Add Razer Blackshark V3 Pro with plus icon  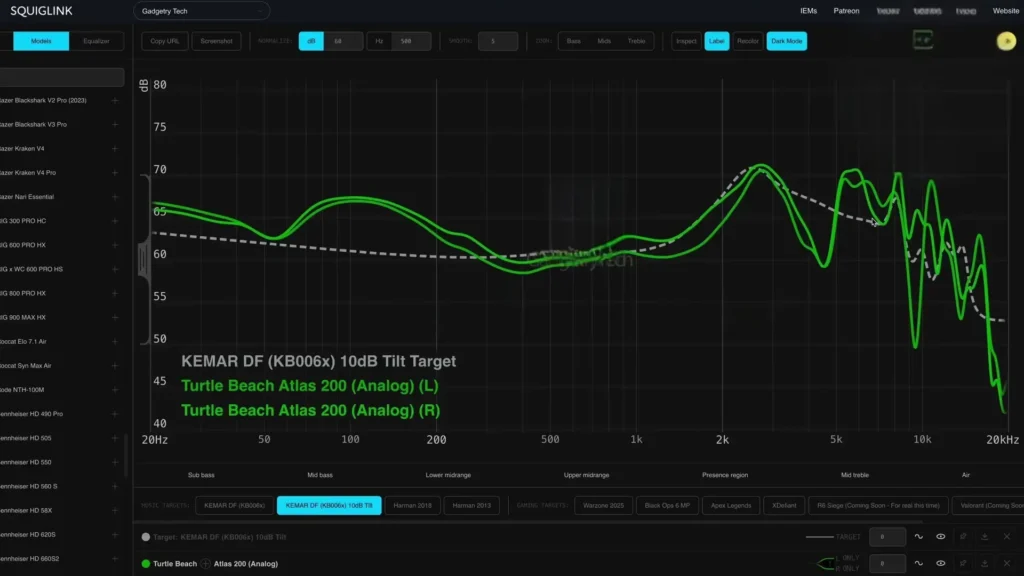point(115,125)
